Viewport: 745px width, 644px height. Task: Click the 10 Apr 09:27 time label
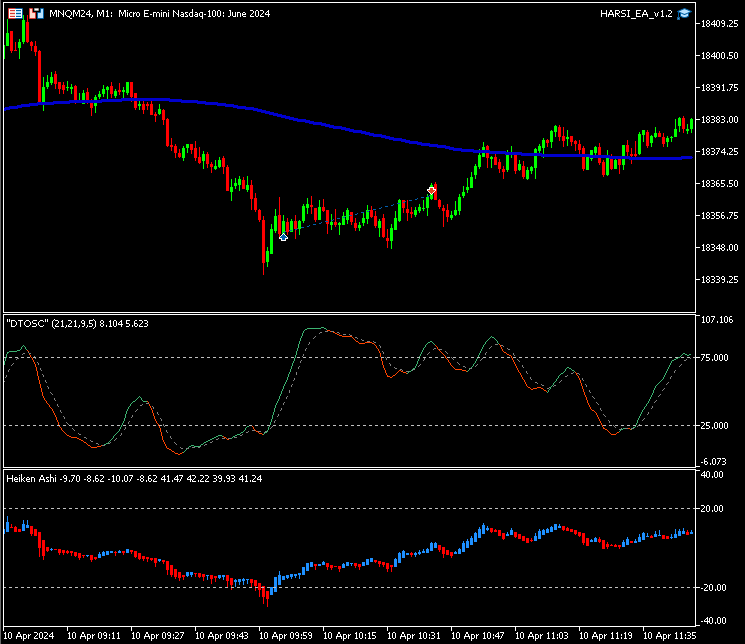pyautogui.click(x=157, y=635)
